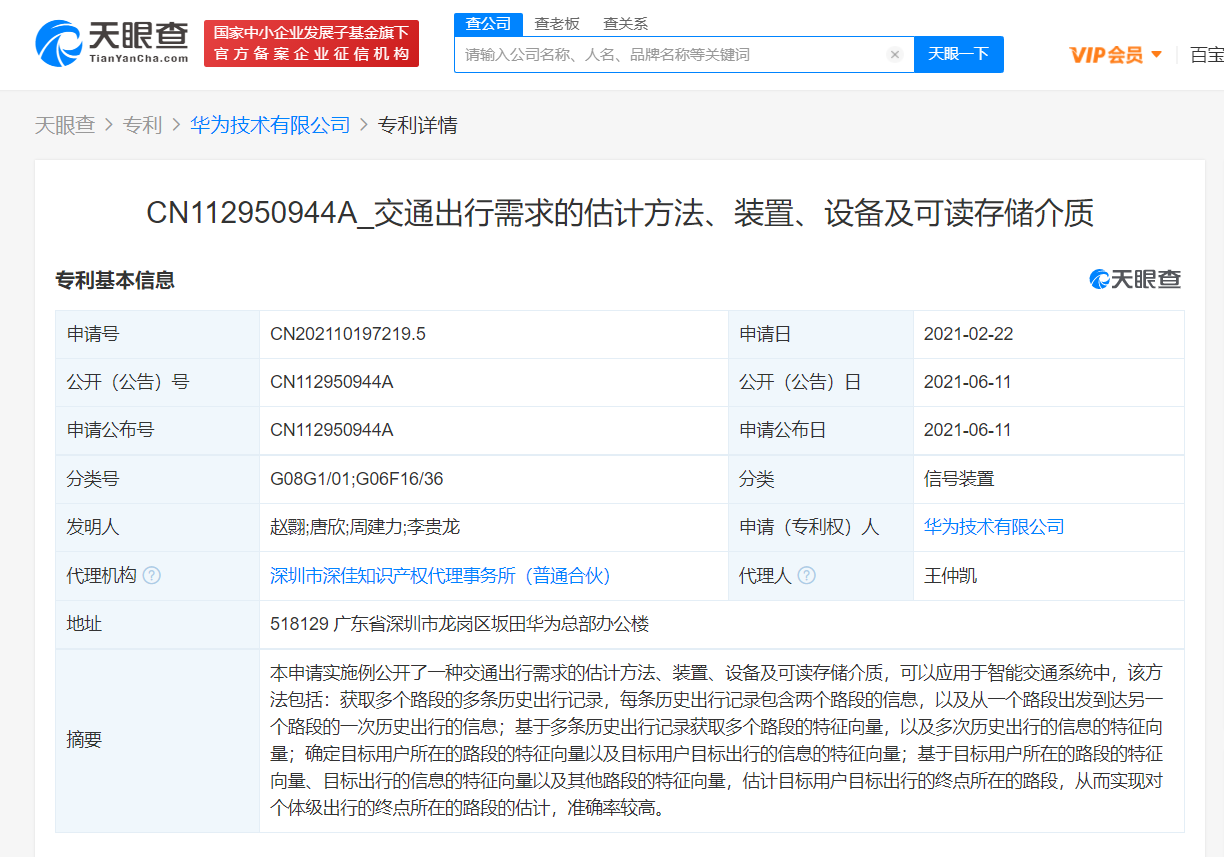Select the date in the 申请公布日 row
The height and width of the screenshot is (857, 1224).
(x=968, y=430)
